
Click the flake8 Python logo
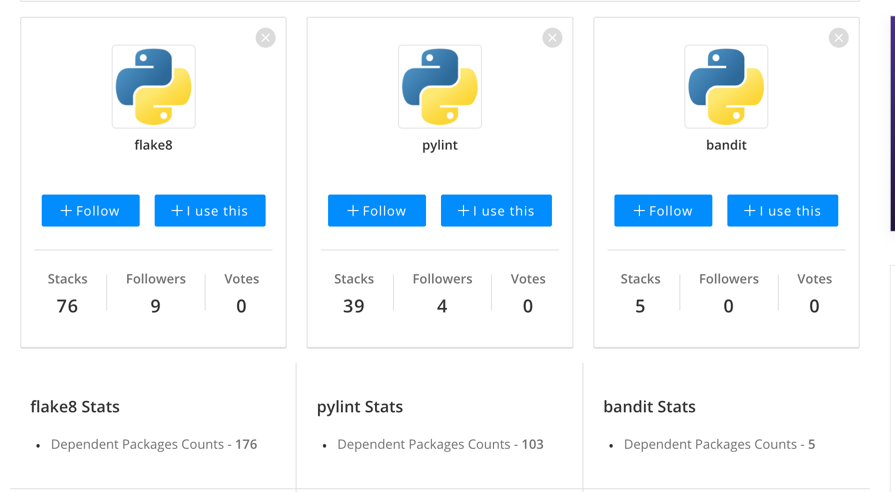pos(154,87)
